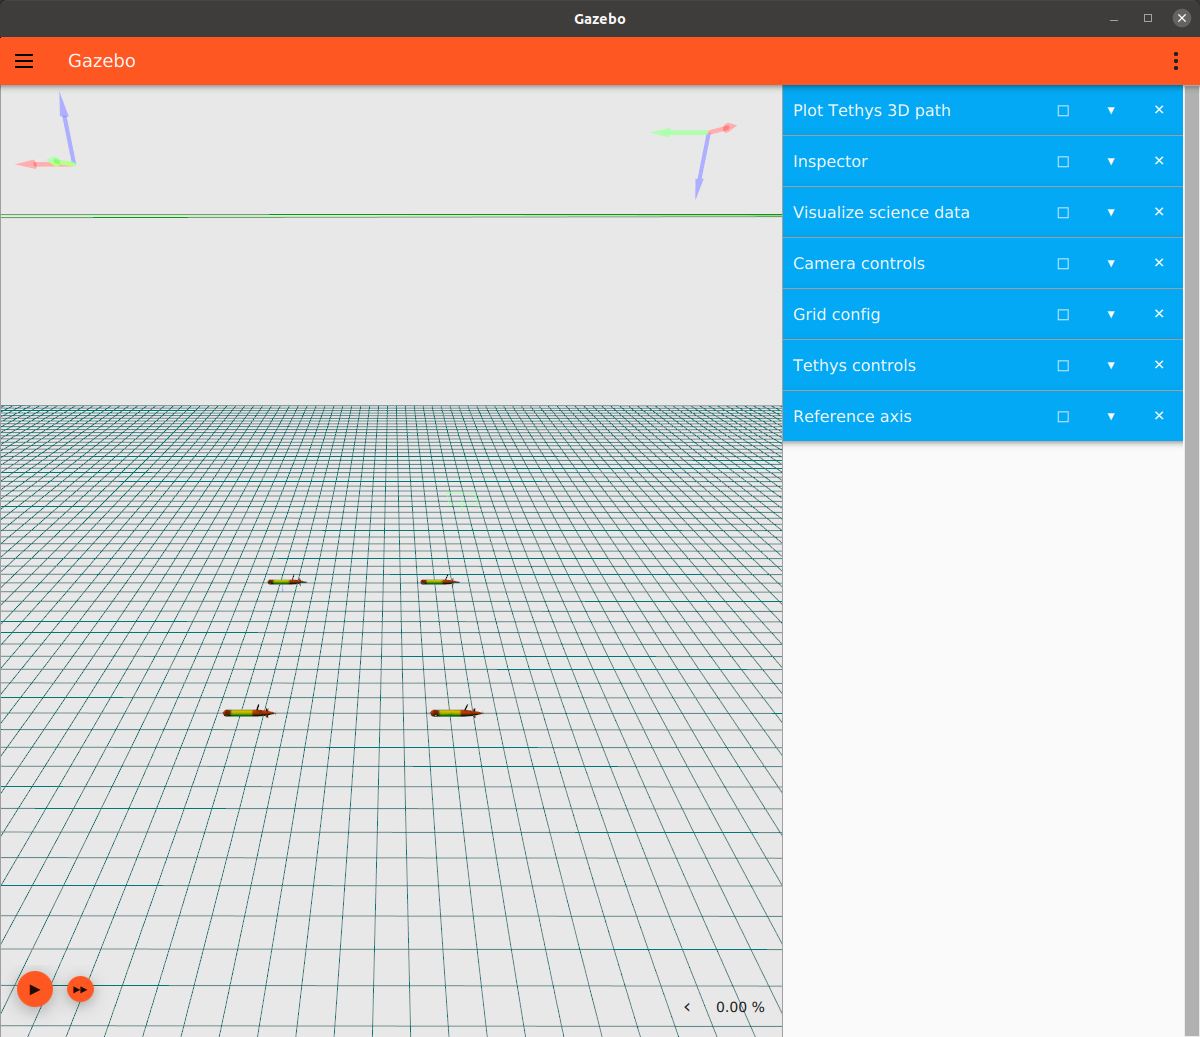Toggle floating mode for Tethys controls panel

[x=1063, y=365]
